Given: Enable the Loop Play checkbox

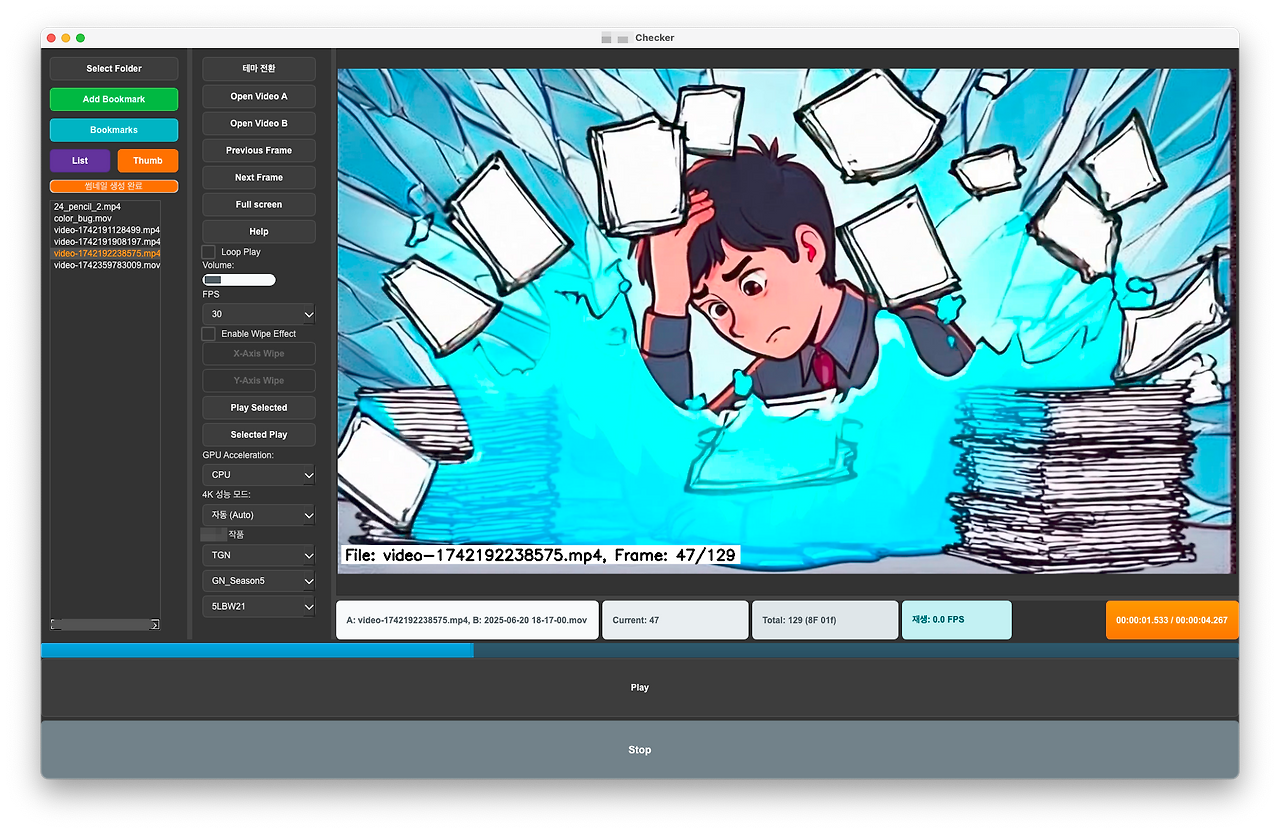Looking at the screenshot, I should [209, 252].
